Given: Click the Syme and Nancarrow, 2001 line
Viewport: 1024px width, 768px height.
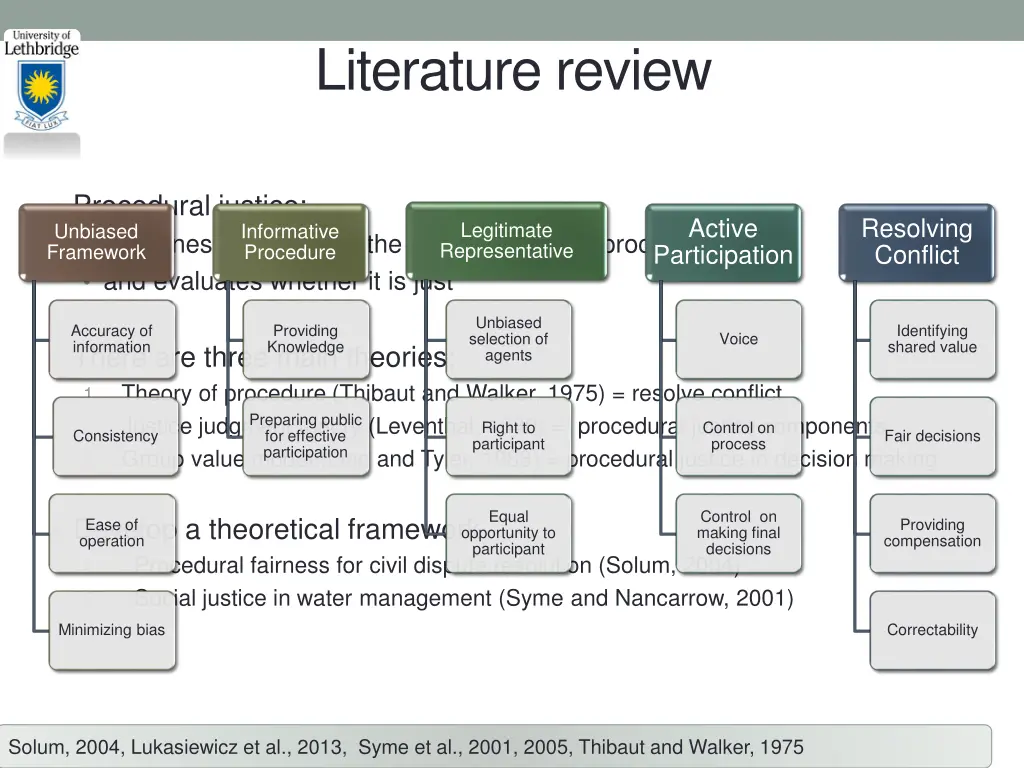Looking at the screenshot, I should click(x=464, y=598).
